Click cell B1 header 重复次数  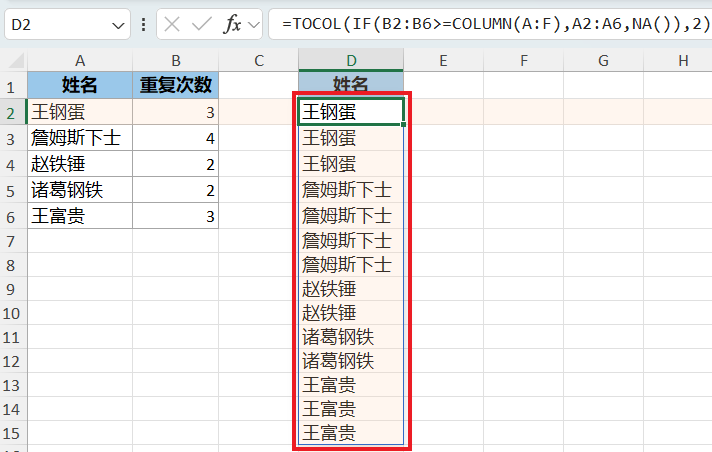tap(176, 85)
